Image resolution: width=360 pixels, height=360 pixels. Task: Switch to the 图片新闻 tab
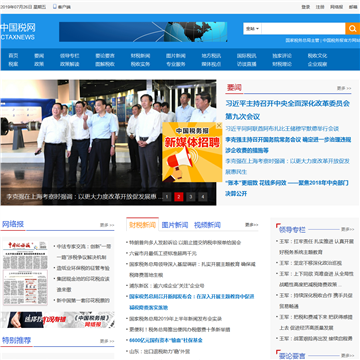coord(175,225)
